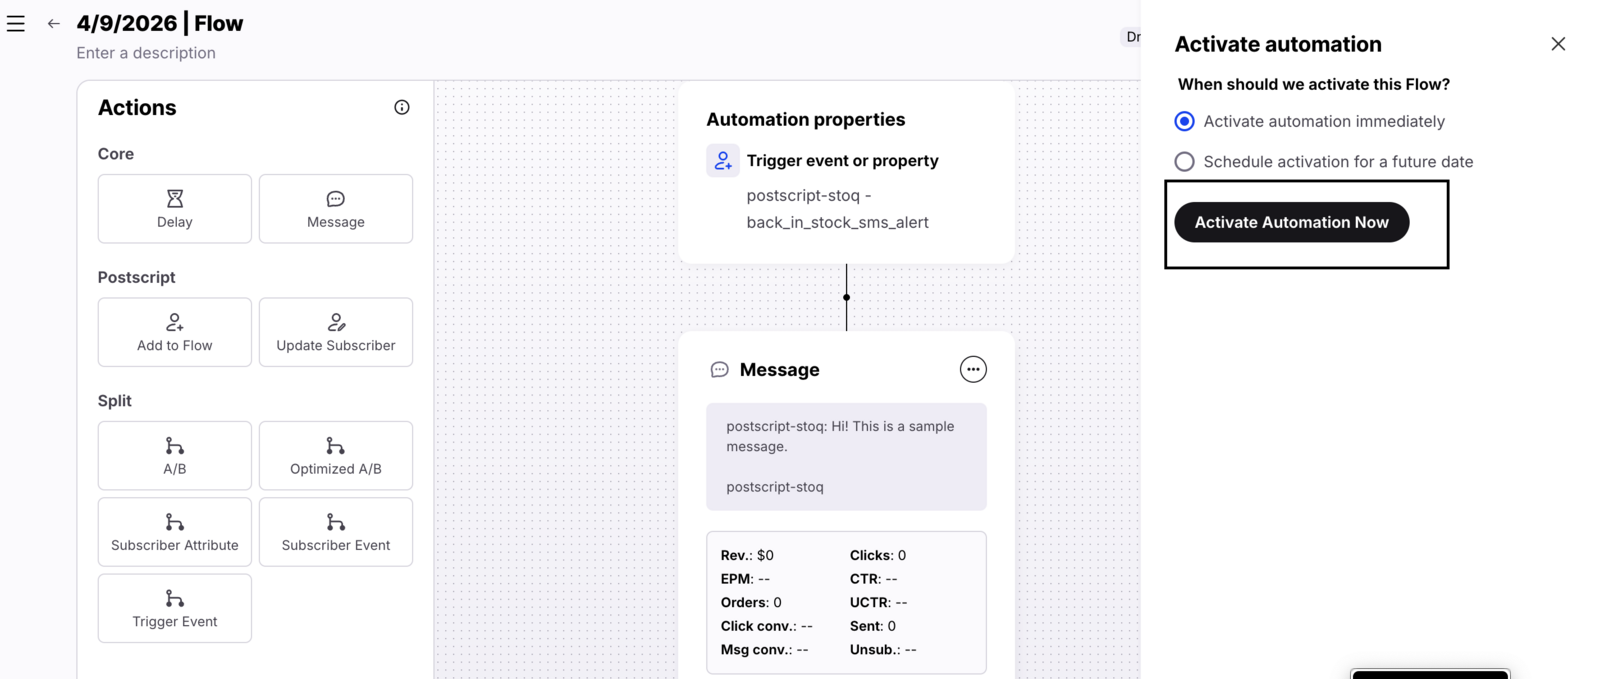Add a Message action from Core
Image resolution: width=1600 pixels, height=679 pixels.
tap(336, 209)
